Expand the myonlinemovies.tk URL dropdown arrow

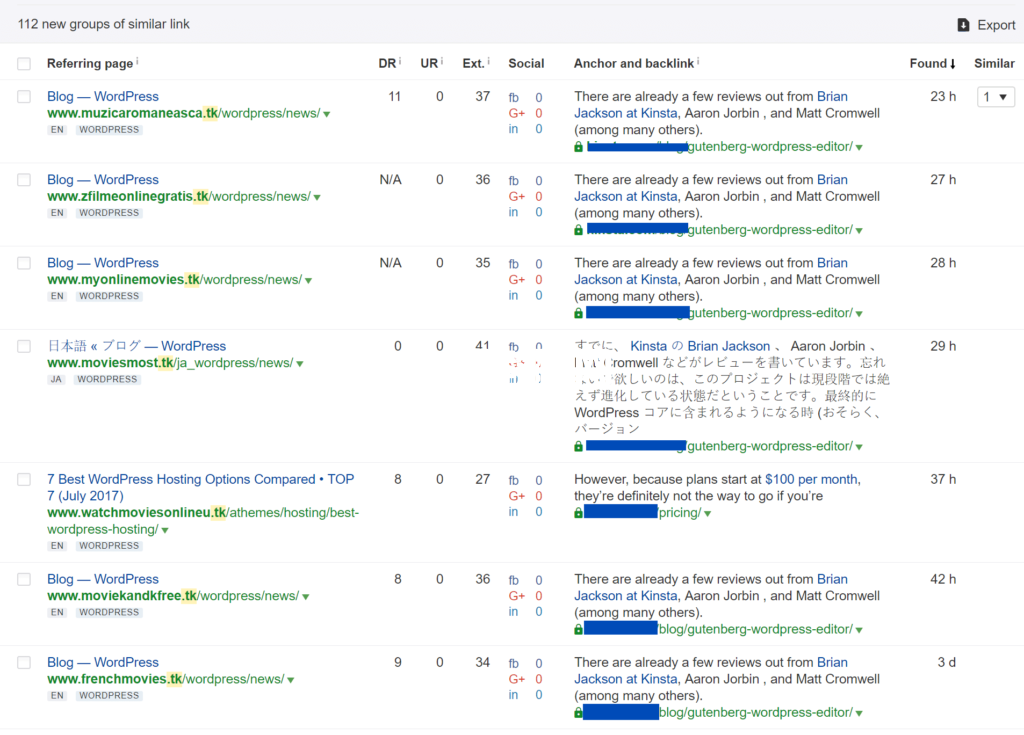308,280
